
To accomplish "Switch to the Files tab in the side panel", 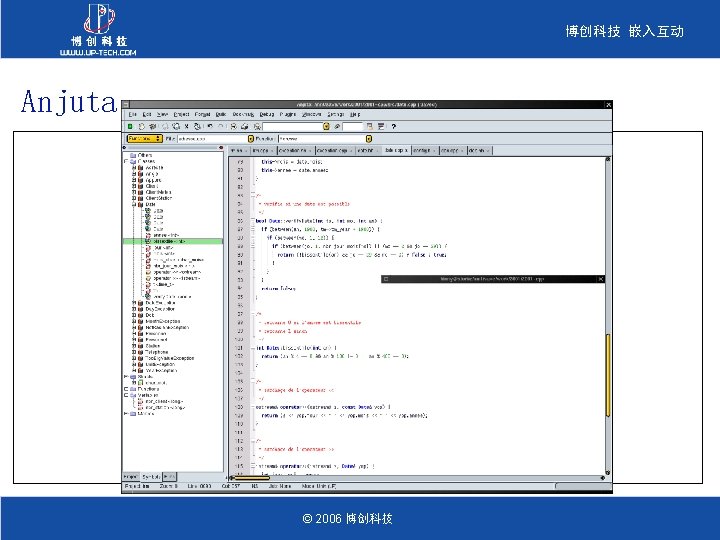I will click(169, 477).
